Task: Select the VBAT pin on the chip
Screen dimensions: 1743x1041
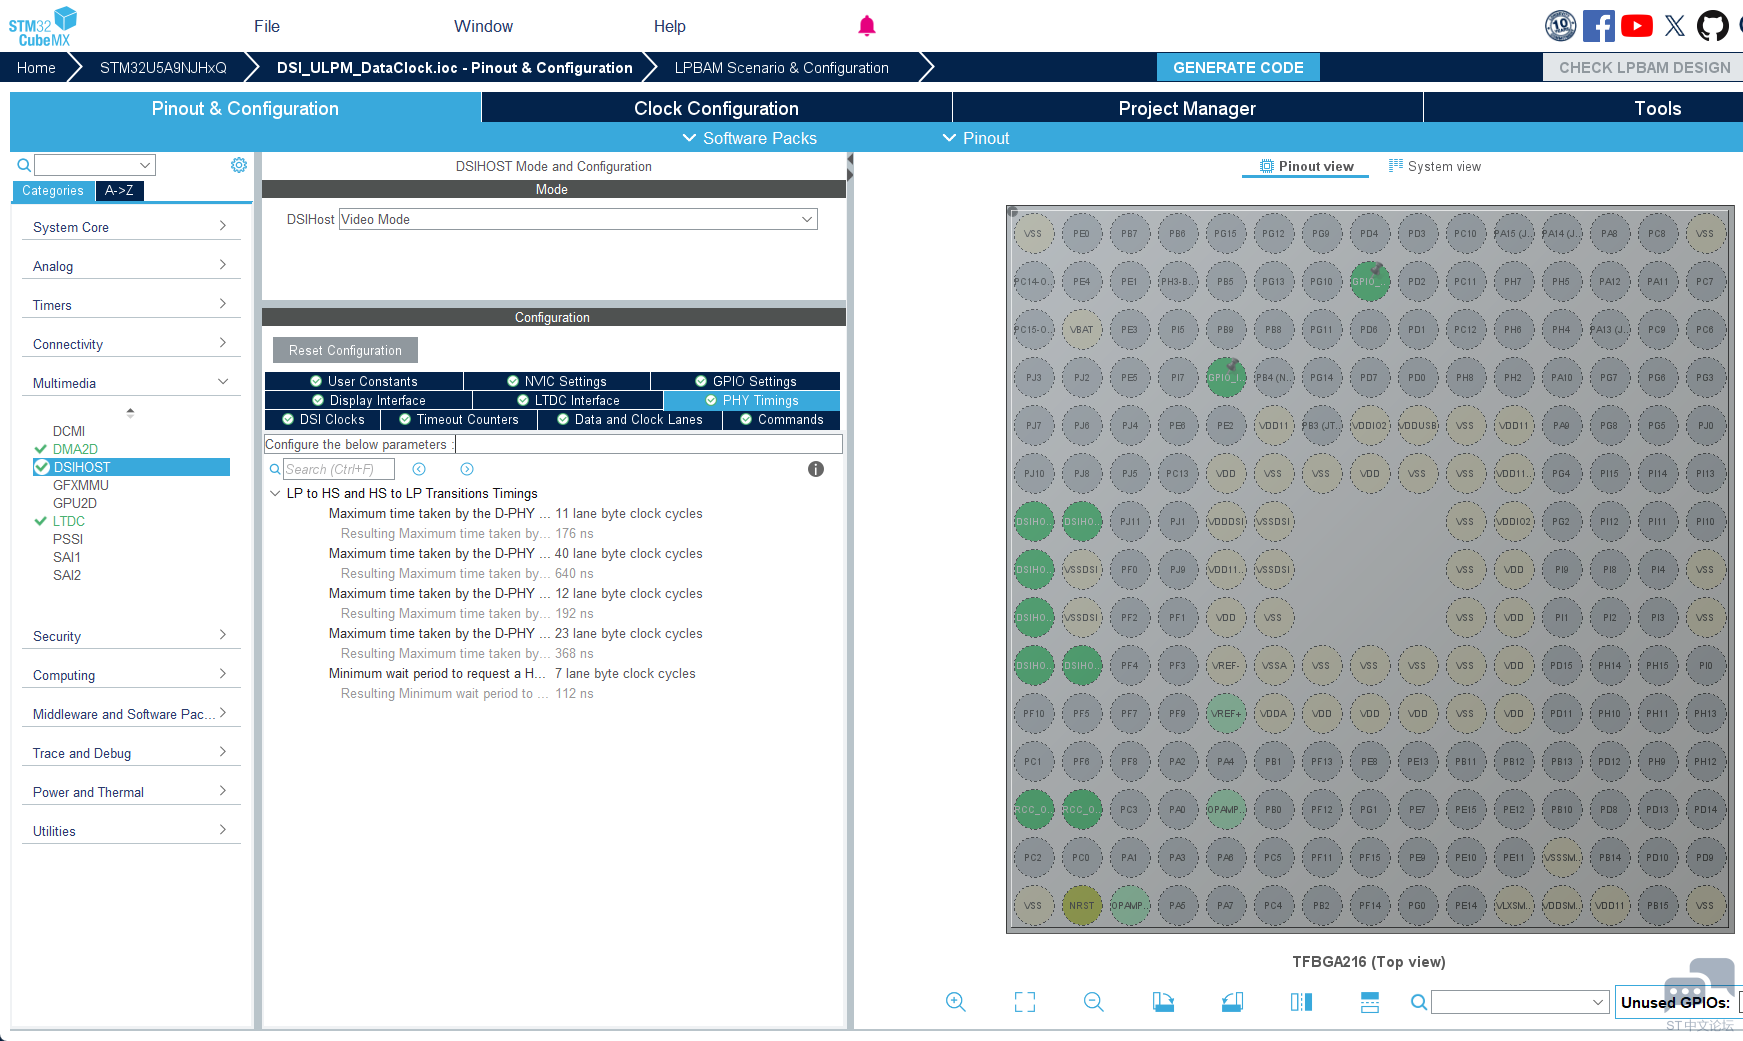Action: pyautogui.click(x=1081, y=330)
